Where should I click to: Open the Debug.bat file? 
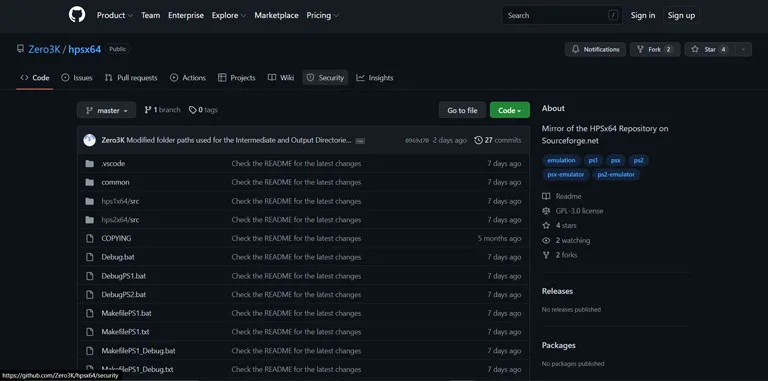pyautogui.click(x=118, y=257)
